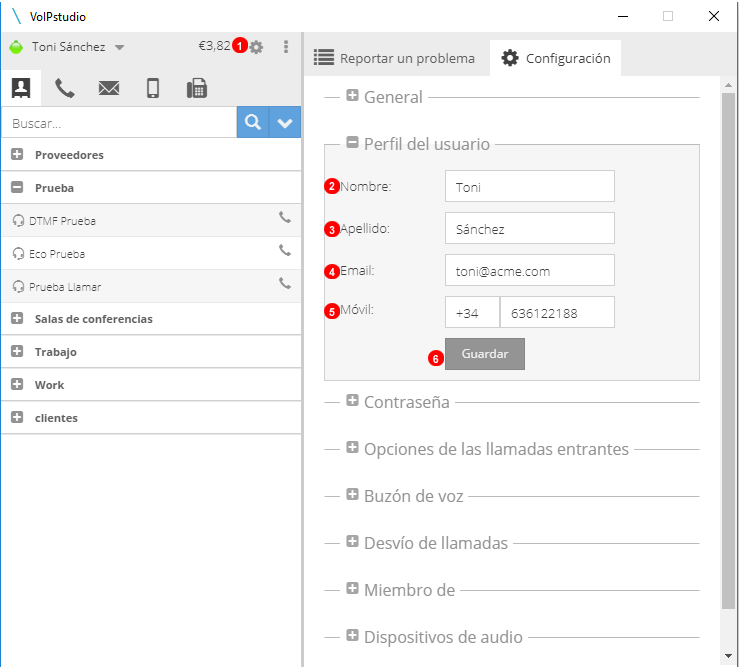This screenshot has width=739, height=667.
Task: Open the mobile SMS tab icon
Action: click(x=153, y=88)
